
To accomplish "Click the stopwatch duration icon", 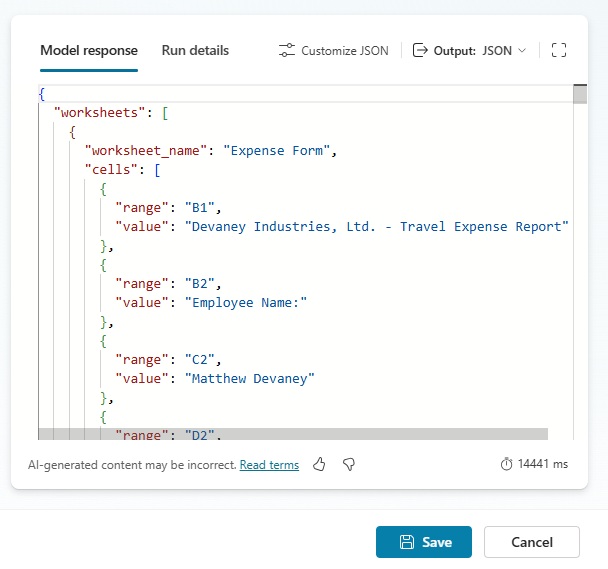I will point(506,464).
